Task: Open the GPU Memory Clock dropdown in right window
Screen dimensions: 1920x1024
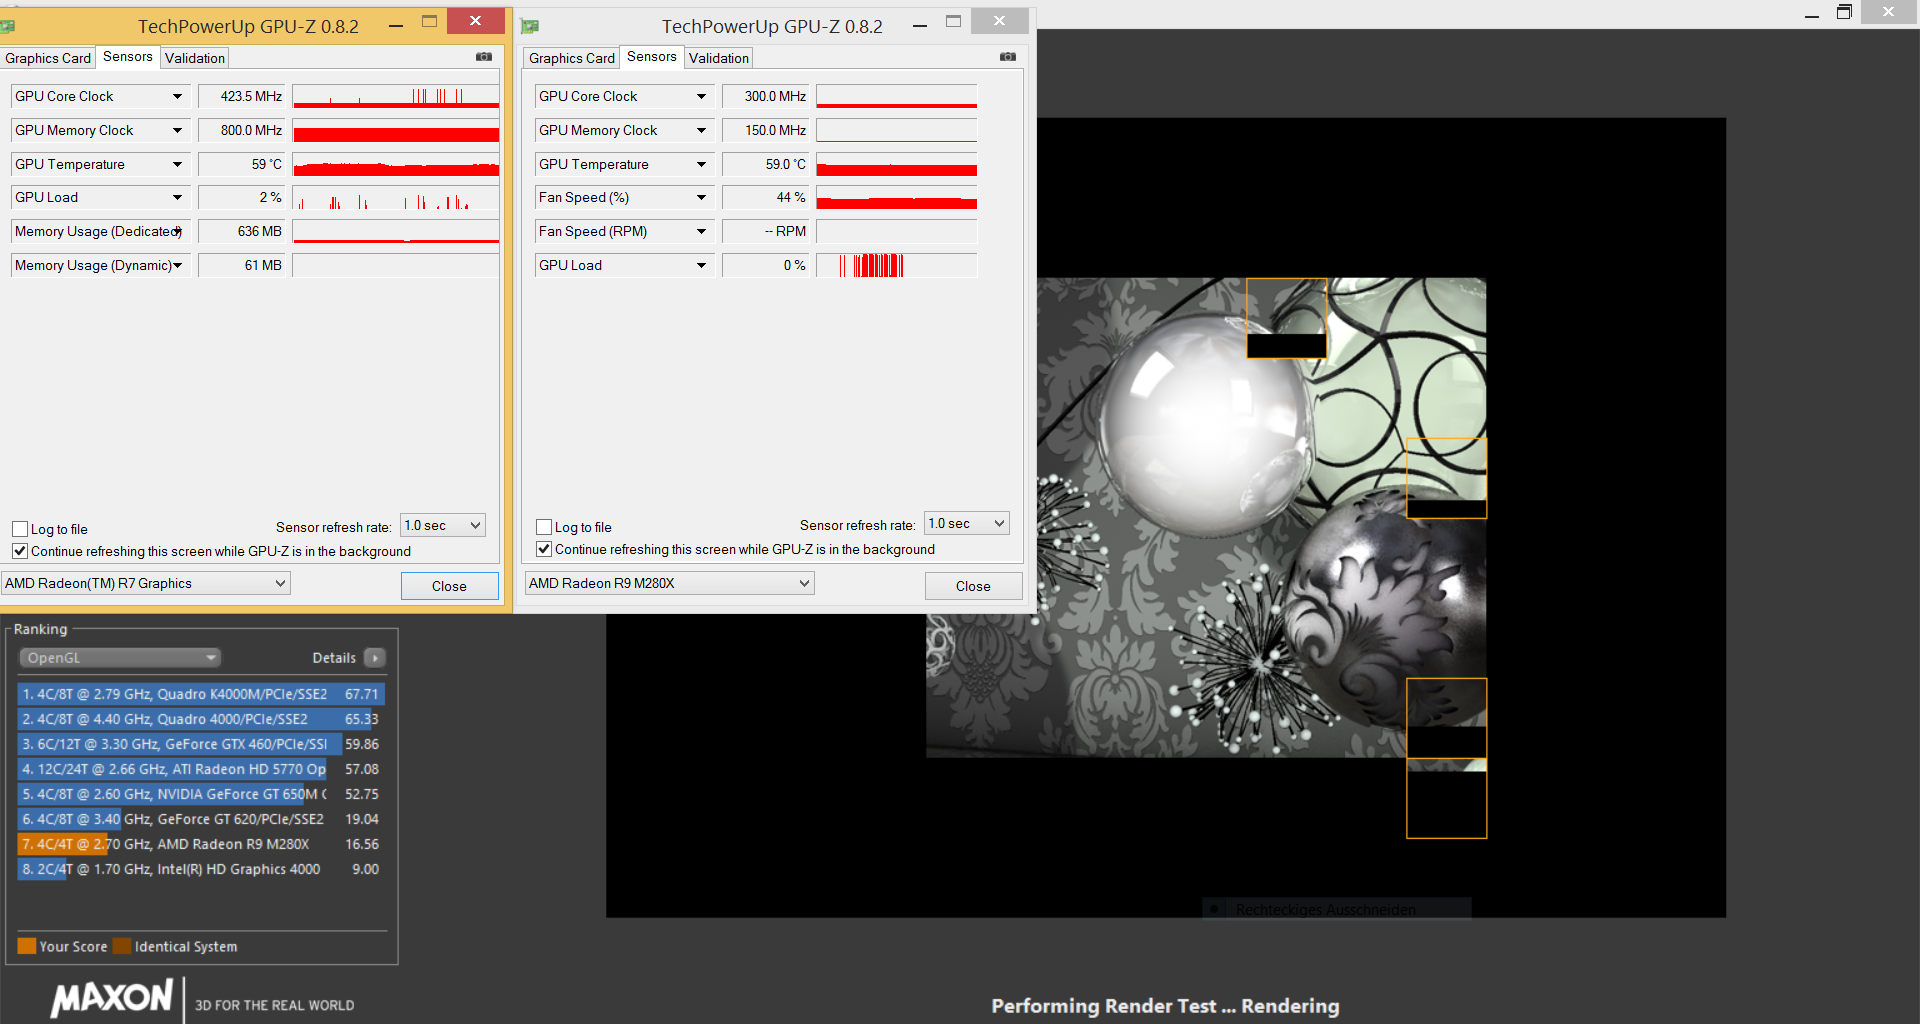Action: tap(701, 131)
